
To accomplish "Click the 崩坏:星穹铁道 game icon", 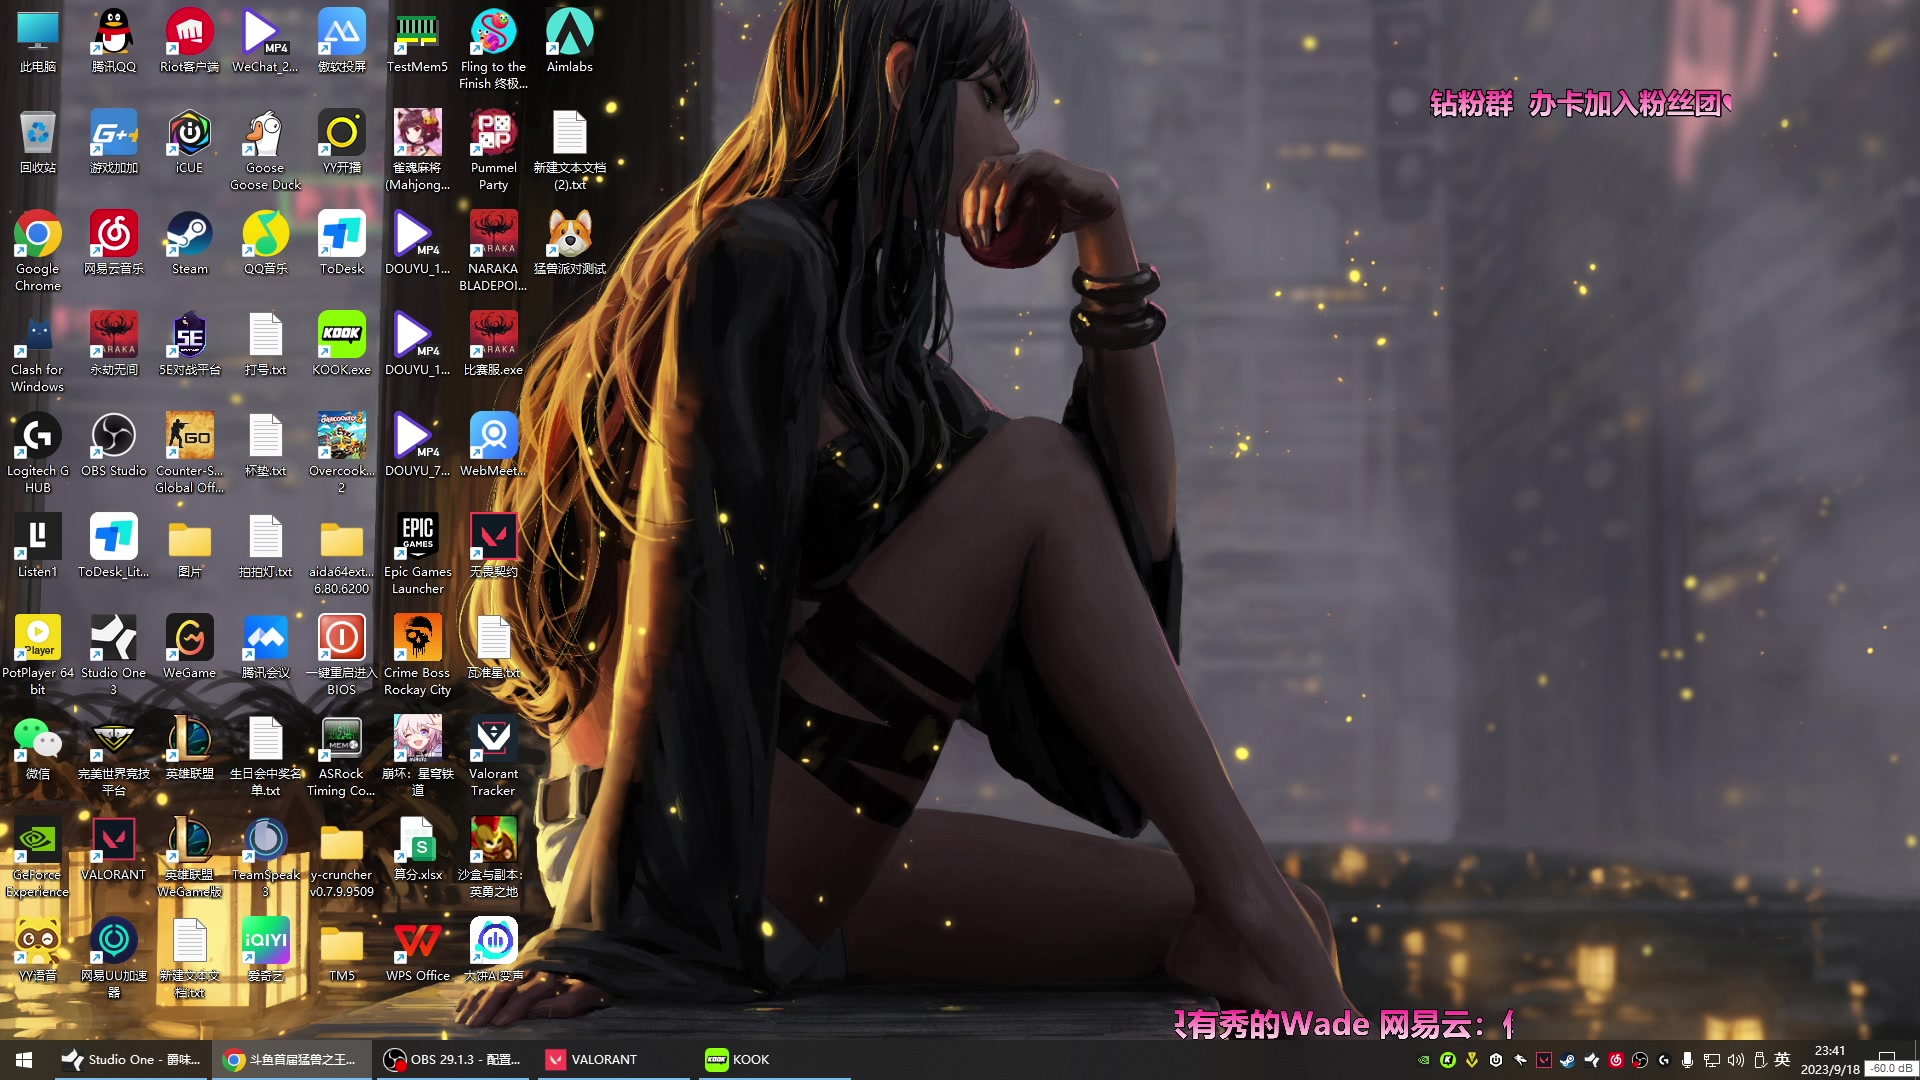I will click(x=418, y=756).
